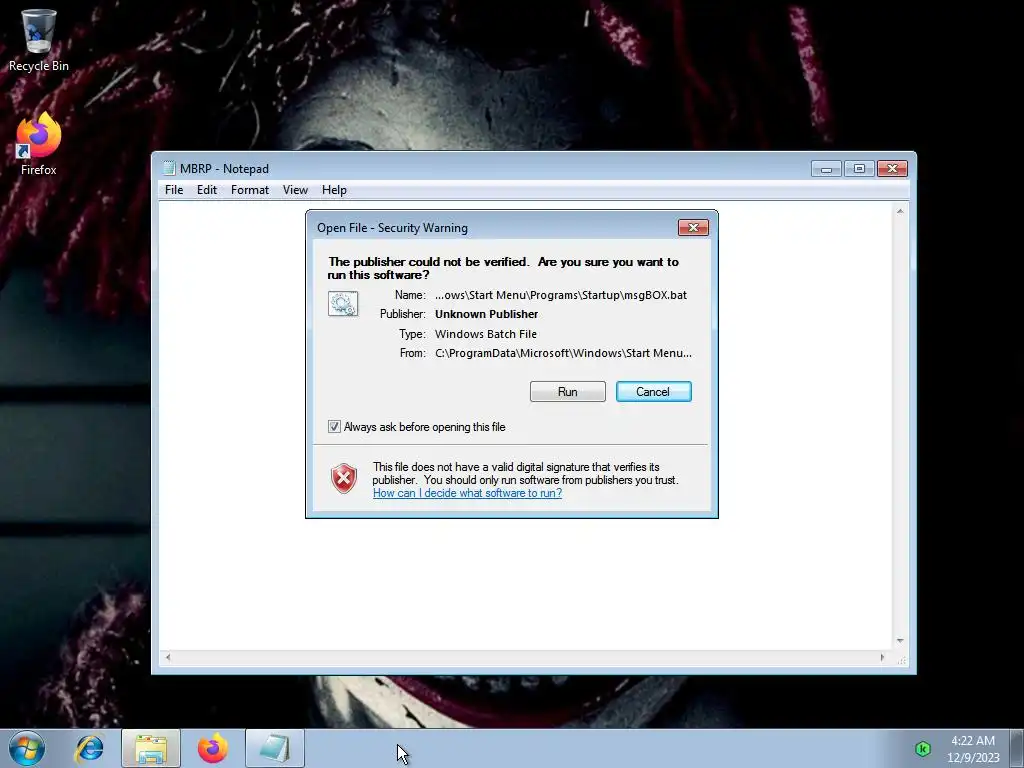1024x768 pixels.
Task: Click the green system tray icon
Action: [923, 749]
